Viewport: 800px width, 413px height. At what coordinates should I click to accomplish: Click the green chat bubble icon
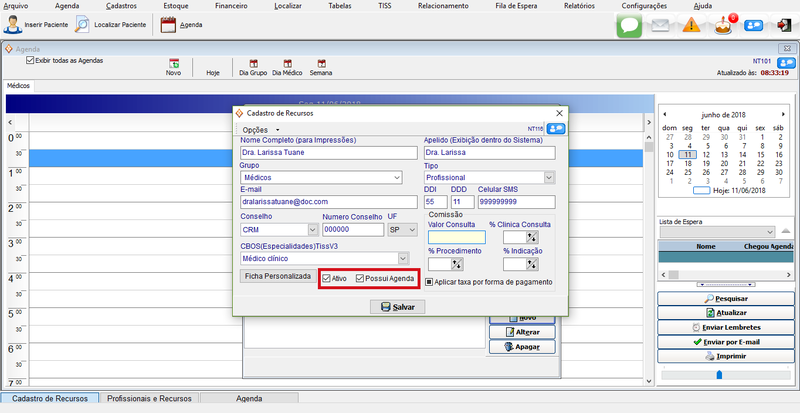[628, 26]
